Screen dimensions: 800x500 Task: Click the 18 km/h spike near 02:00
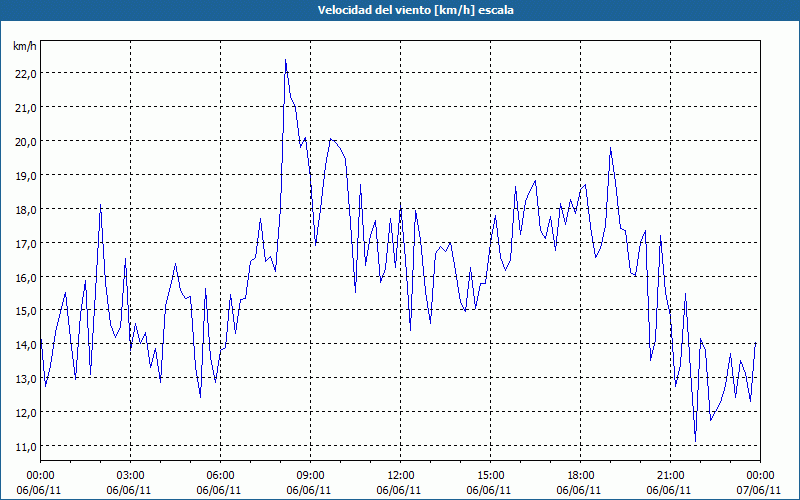101,205
